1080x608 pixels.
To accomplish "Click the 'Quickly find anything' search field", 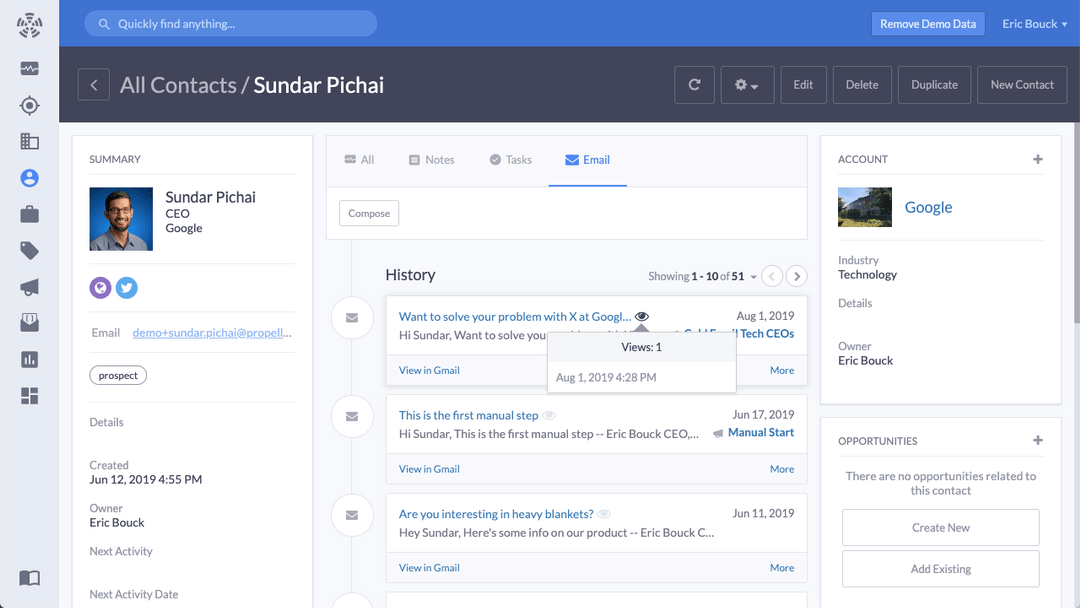I will pos(230,23).
